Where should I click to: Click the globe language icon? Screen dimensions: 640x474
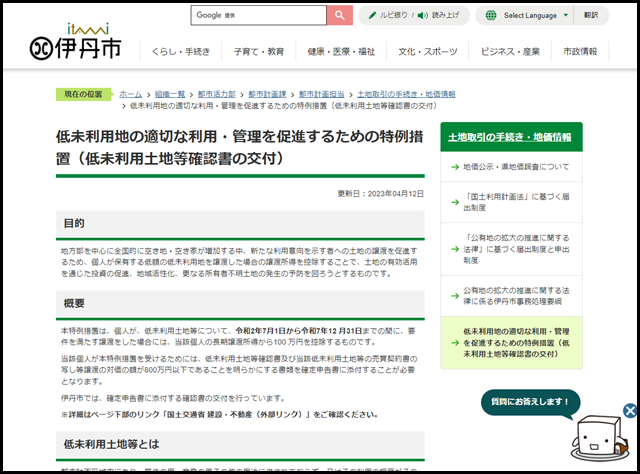tap(491, 15)
